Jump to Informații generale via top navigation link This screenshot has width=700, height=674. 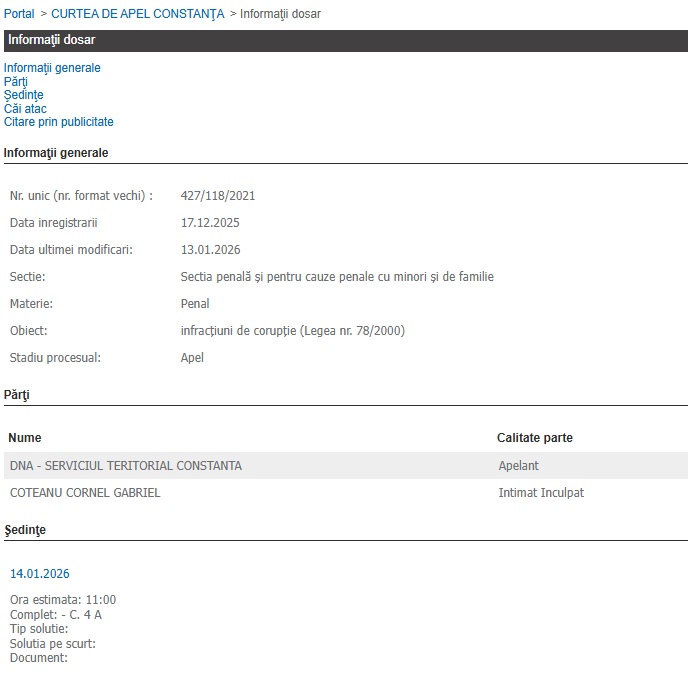52,68
